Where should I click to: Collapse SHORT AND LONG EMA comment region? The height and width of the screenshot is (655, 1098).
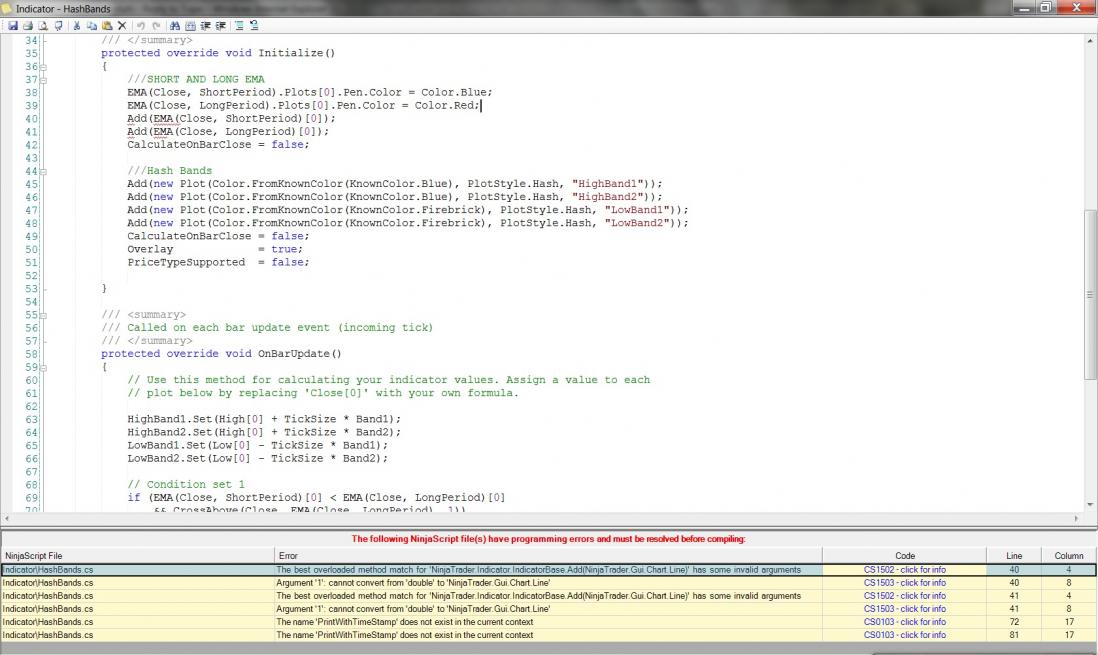coord(43,80)
